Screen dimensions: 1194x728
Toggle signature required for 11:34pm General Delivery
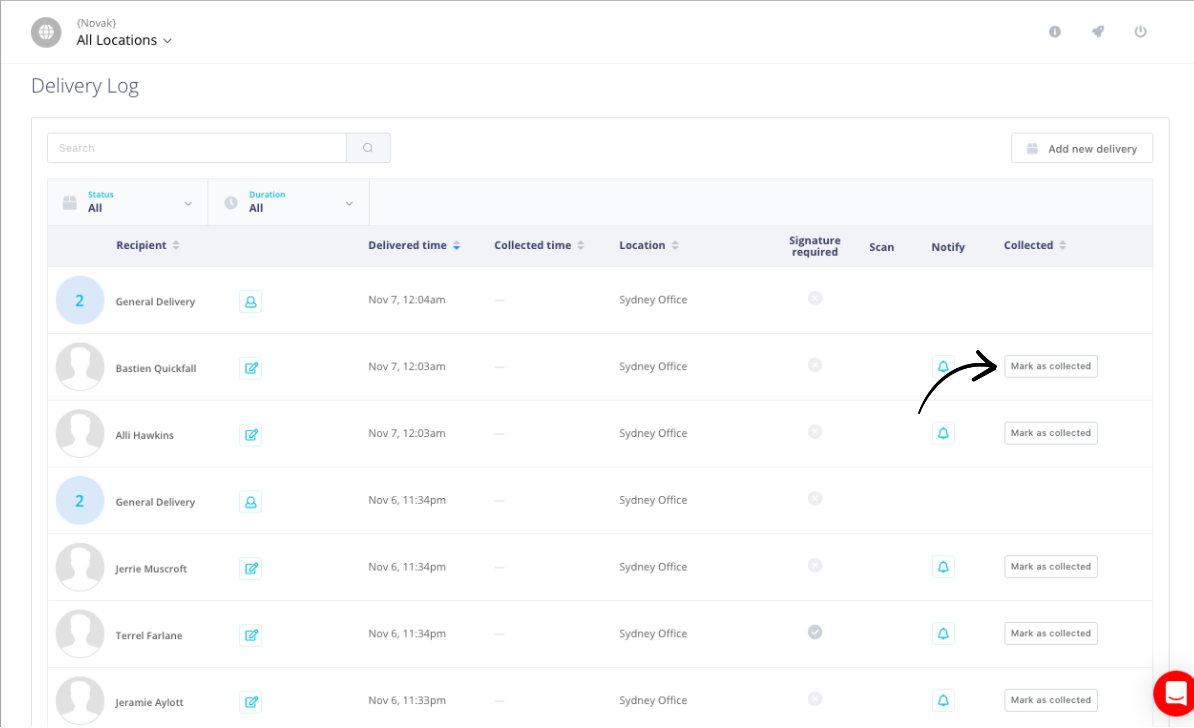815,498
